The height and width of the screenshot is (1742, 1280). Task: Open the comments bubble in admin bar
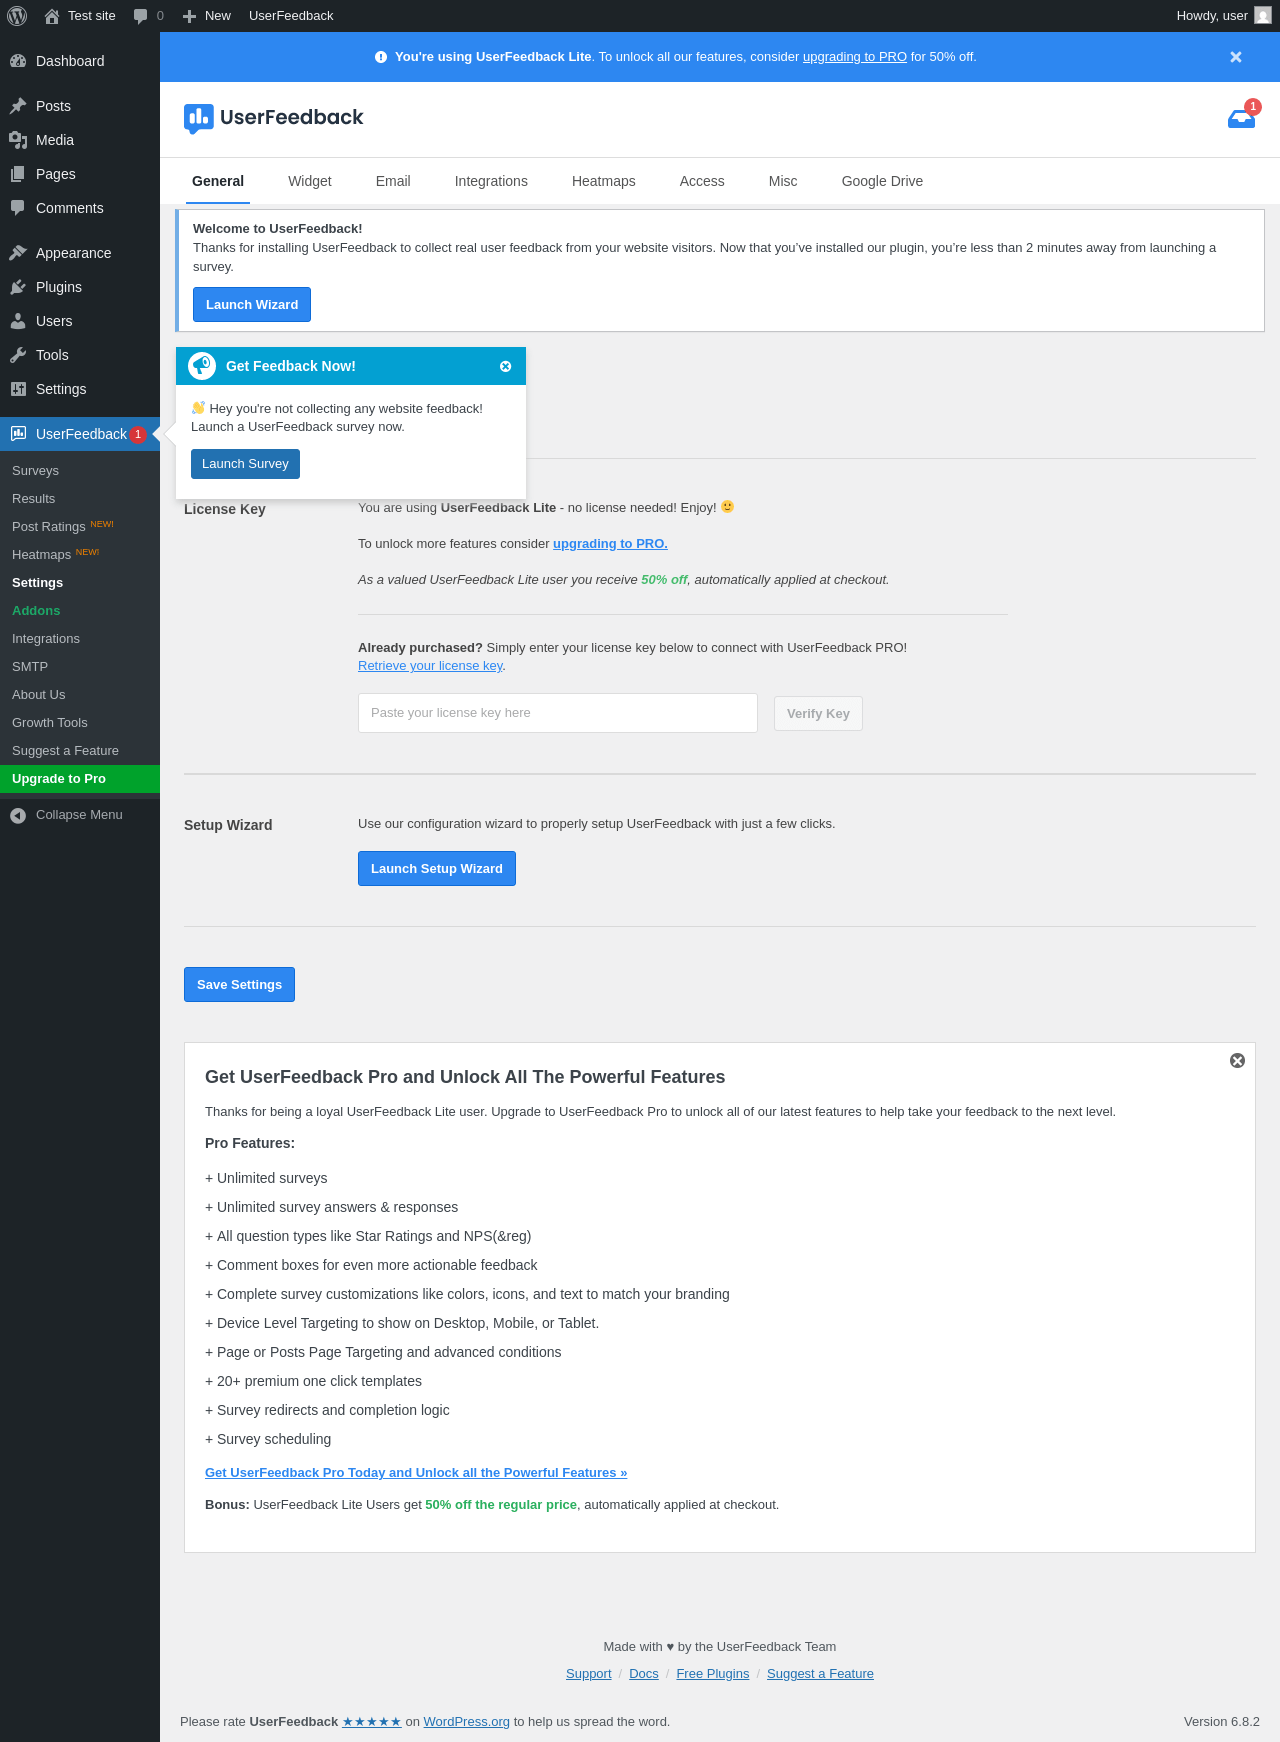click(x=149, y=16)
